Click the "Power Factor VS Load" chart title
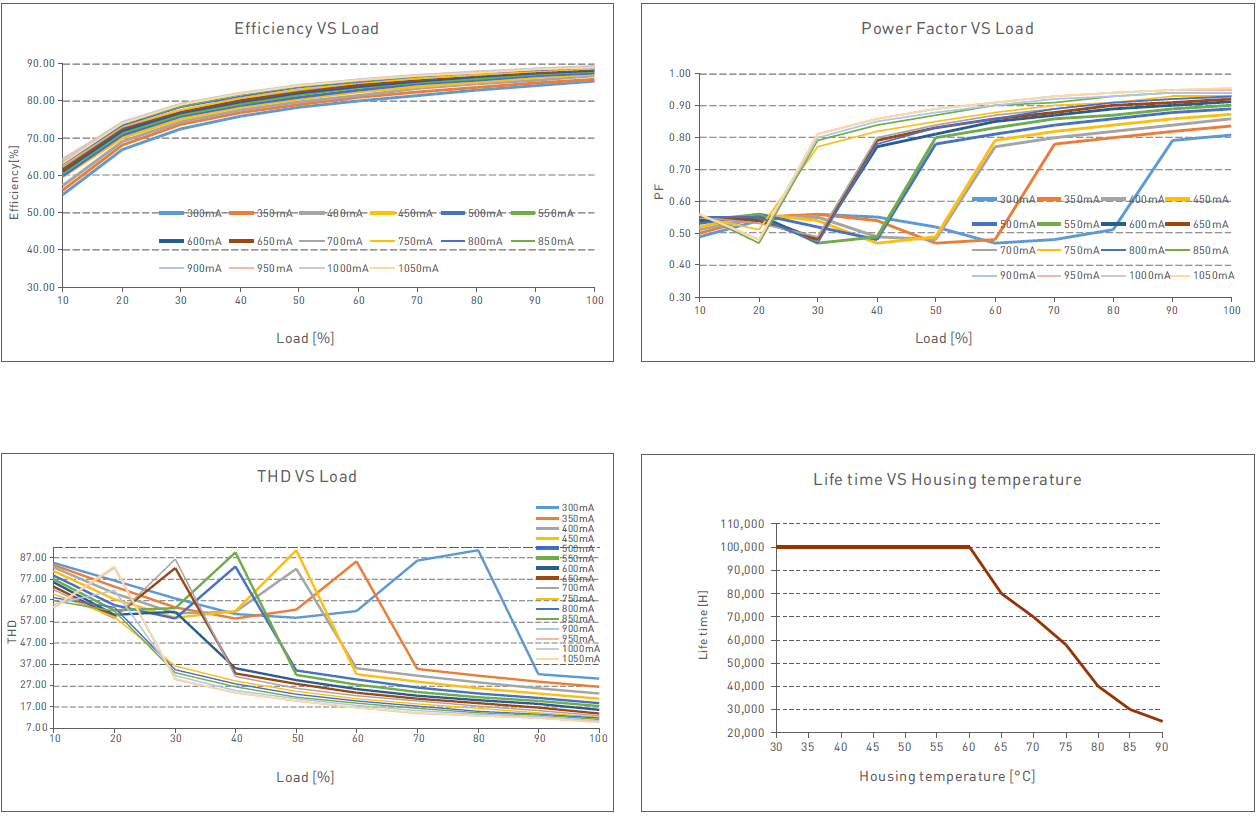This screenshot has width=1260, height=817. [947, 29]
